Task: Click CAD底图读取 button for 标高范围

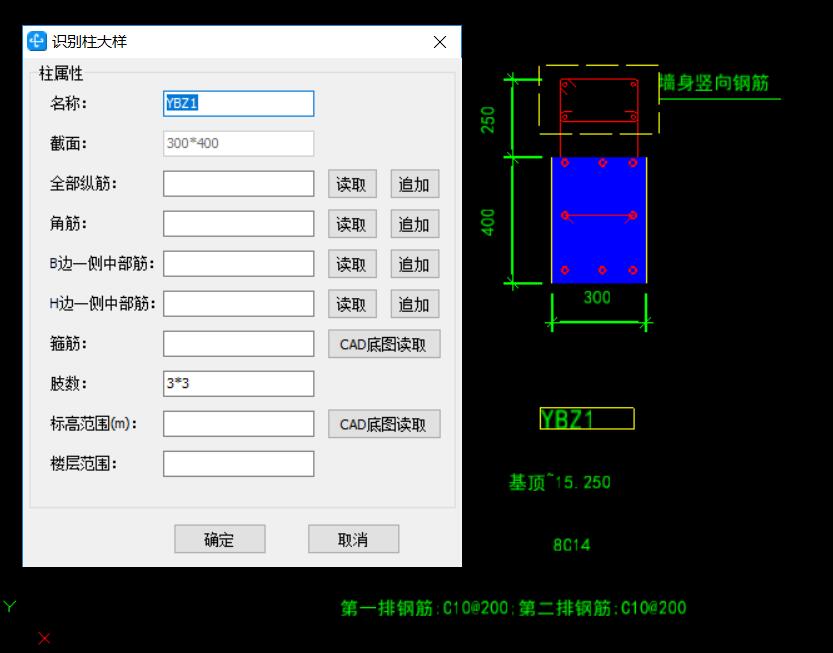Action: pos(384,424)
